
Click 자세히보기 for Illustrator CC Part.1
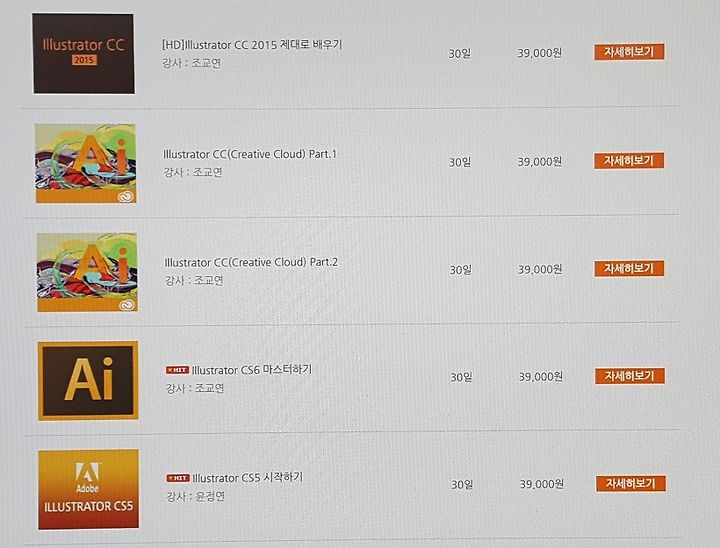629,161
